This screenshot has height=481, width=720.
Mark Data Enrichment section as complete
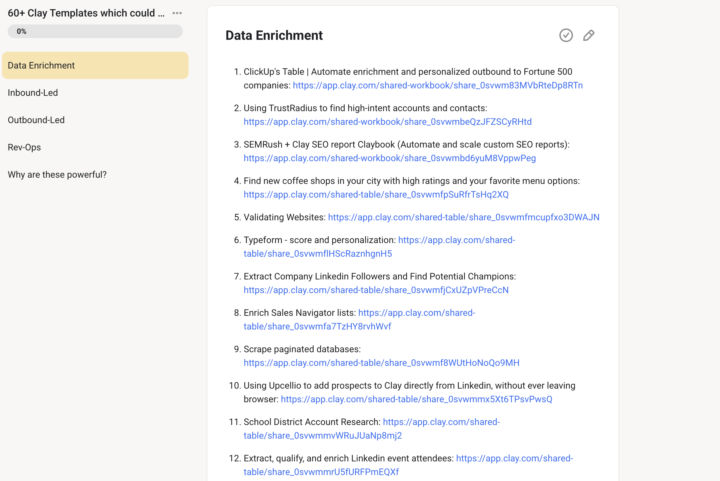[566, 35]
